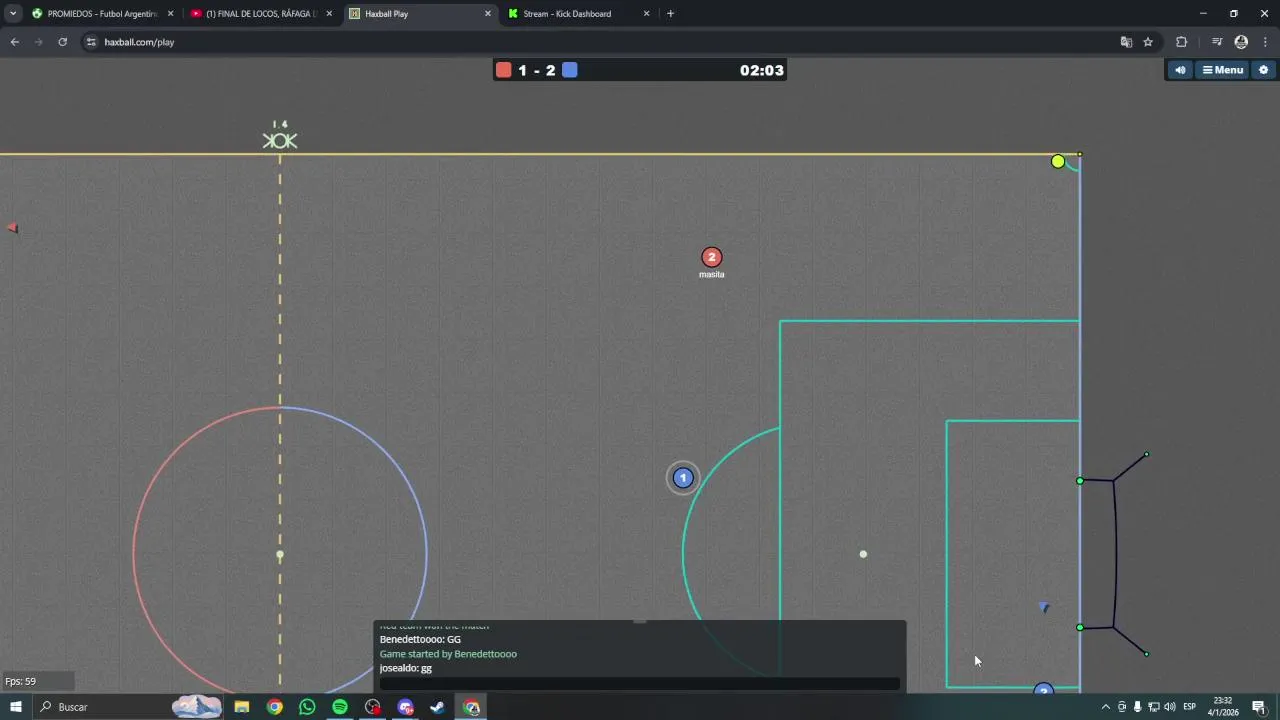Bookmark this page with the star
This screenshot has height=720, width=1280.
click(x=1148, y=42)
